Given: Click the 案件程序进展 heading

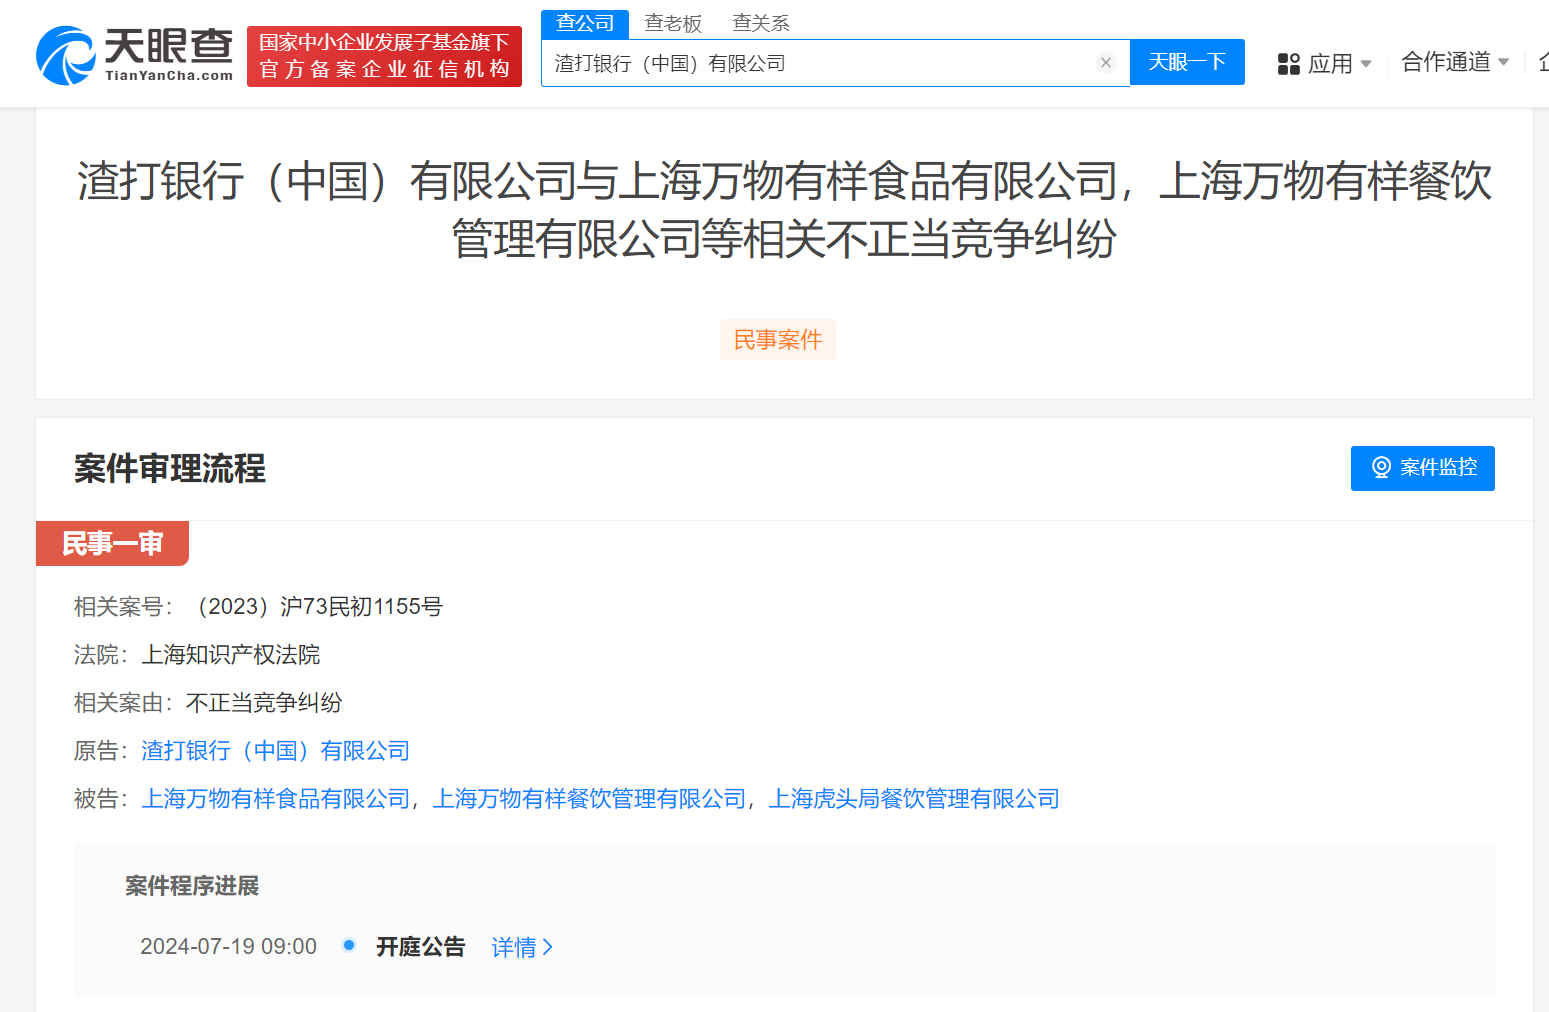Looking at the screenshot, I should point(192,886).
